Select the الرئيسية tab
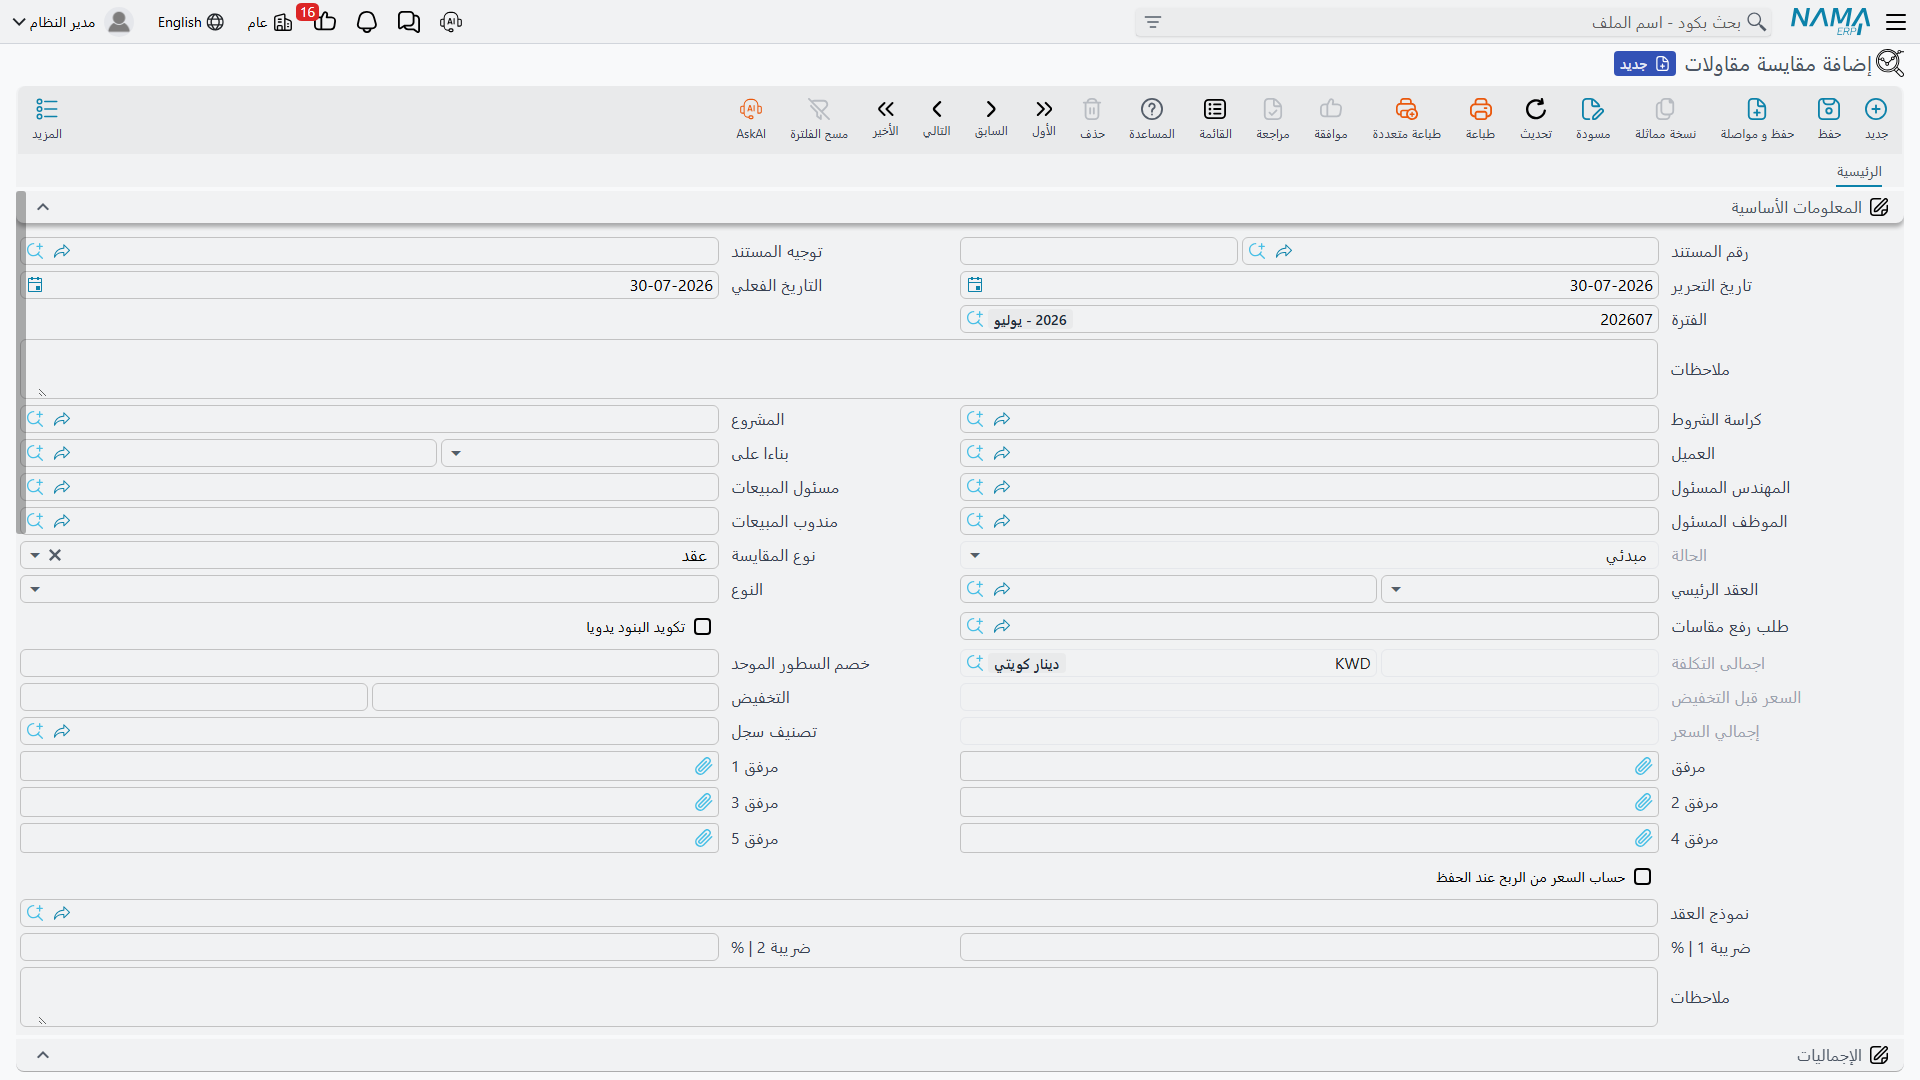The height and width of the screenshot is (1080, 1920). [x=1859, y=172]
